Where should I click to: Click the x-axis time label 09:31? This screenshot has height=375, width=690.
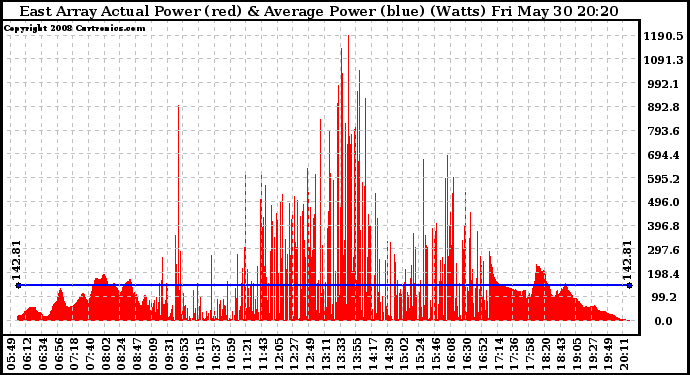[x=169, y=354]
